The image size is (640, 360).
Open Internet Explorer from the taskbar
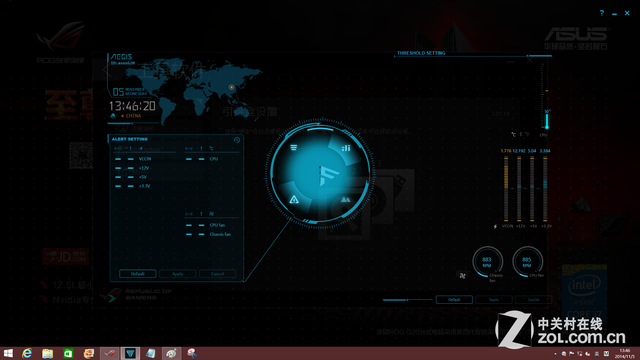[x=27, y=353]
